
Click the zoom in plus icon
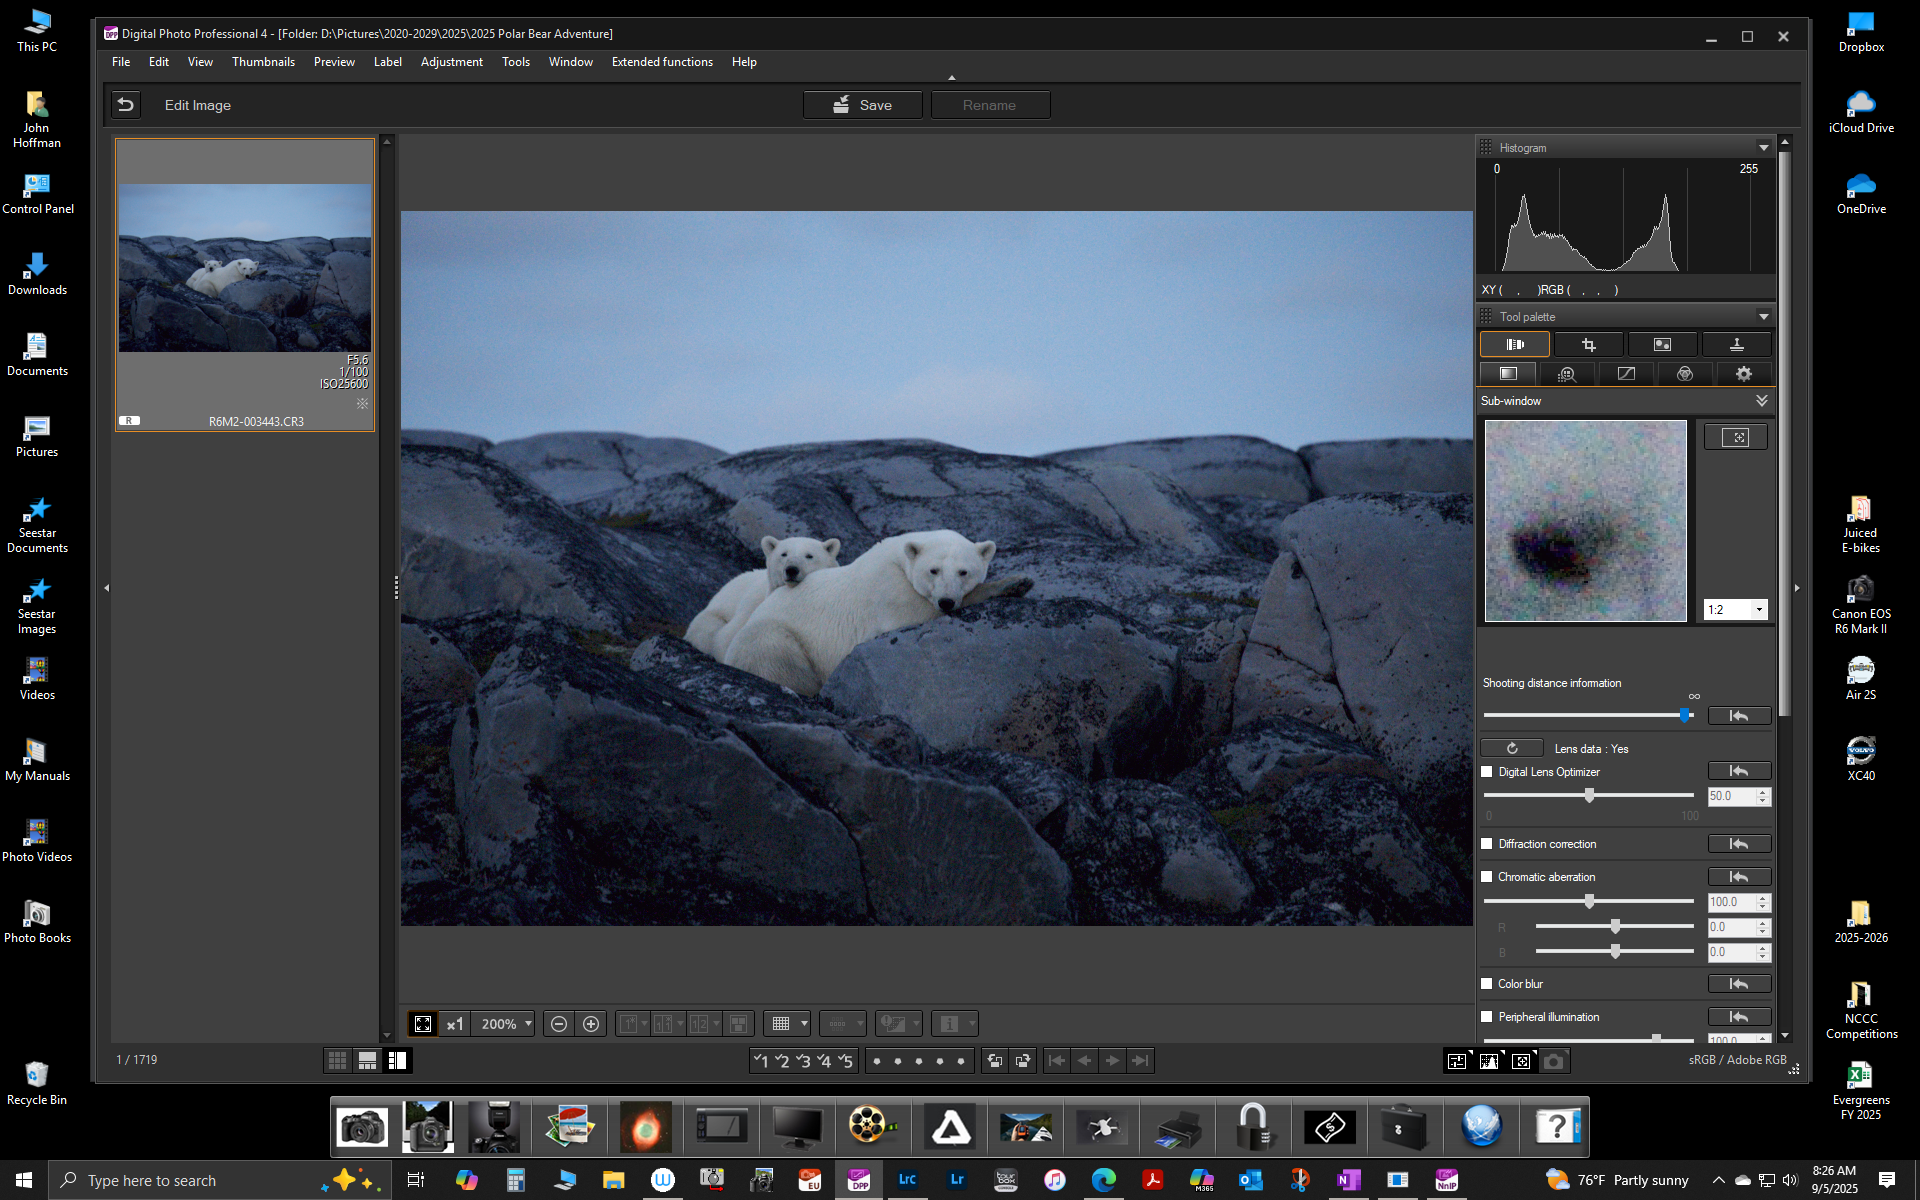(x=591, y=1023)
